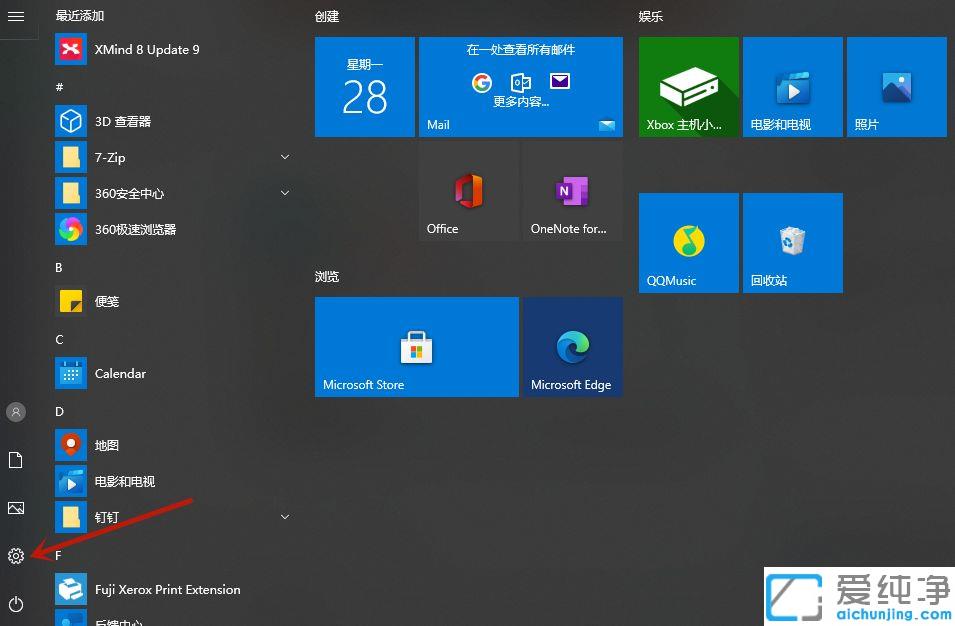Launch the Office app tile

[x=468, y=190]
